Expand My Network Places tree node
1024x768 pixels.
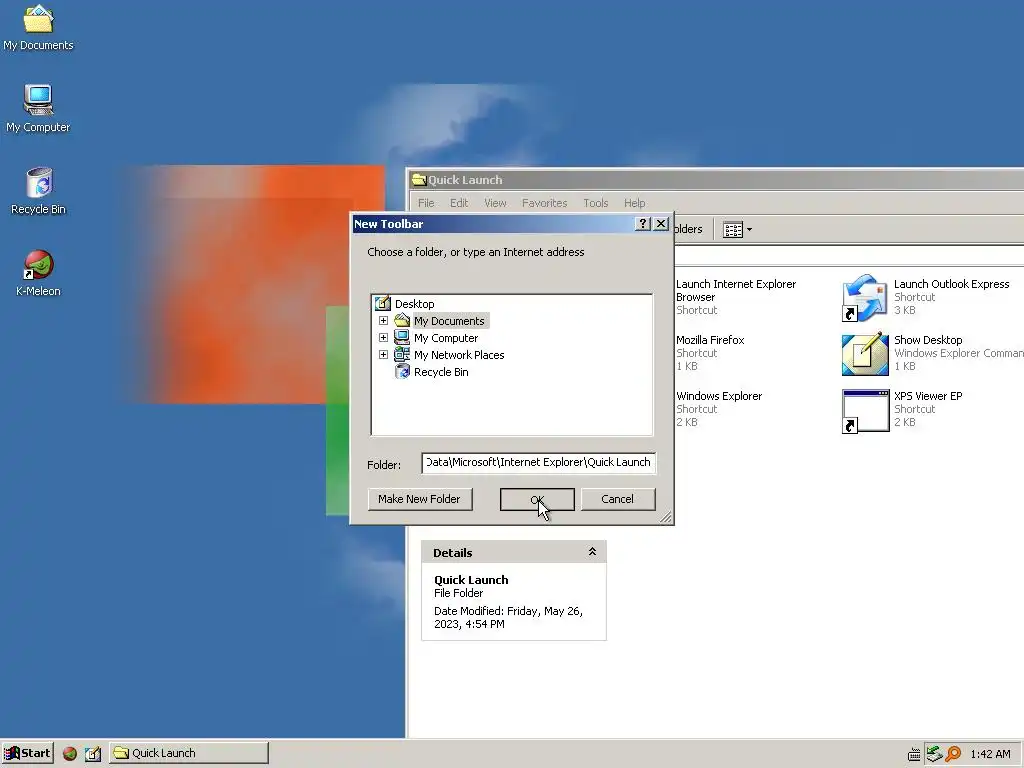coord(383,355)
